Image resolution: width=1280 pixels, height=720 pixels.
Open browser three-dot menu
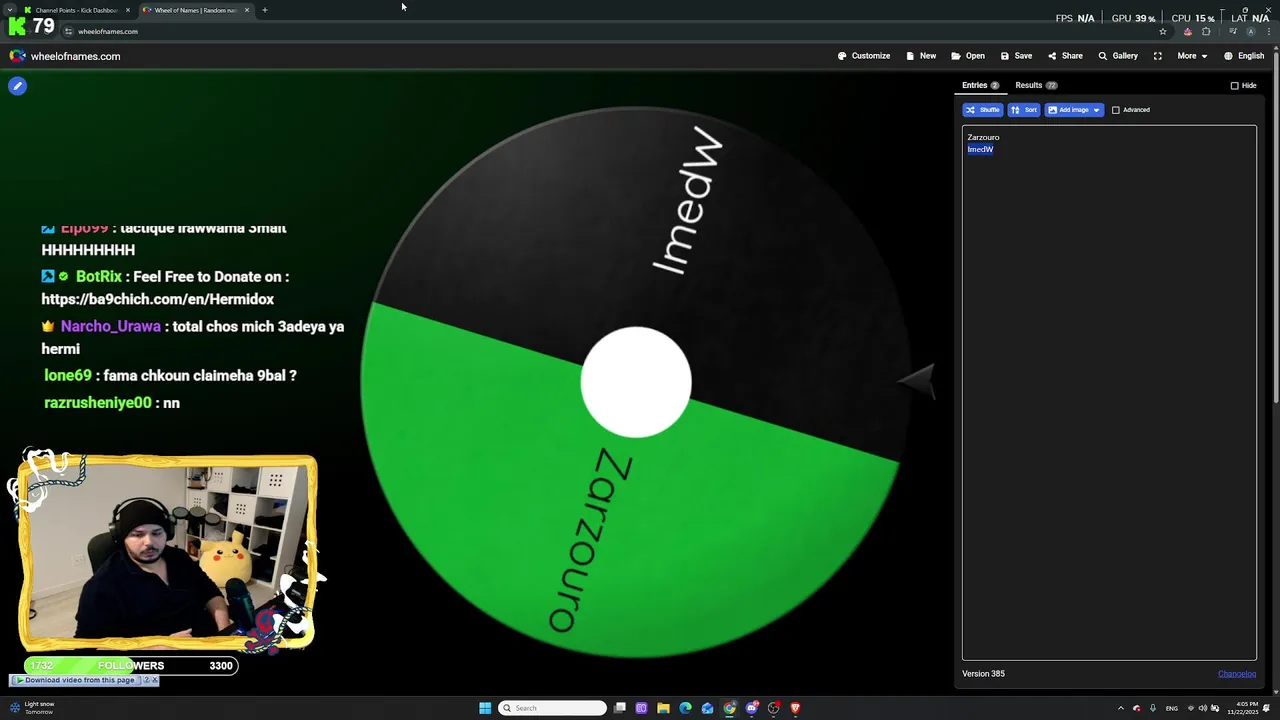[1268, 31]
